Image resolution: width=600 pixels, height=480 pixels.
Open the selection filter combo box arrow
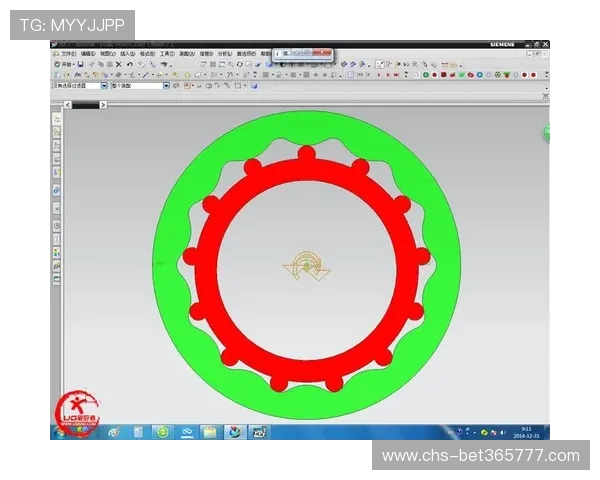point(104,86)
